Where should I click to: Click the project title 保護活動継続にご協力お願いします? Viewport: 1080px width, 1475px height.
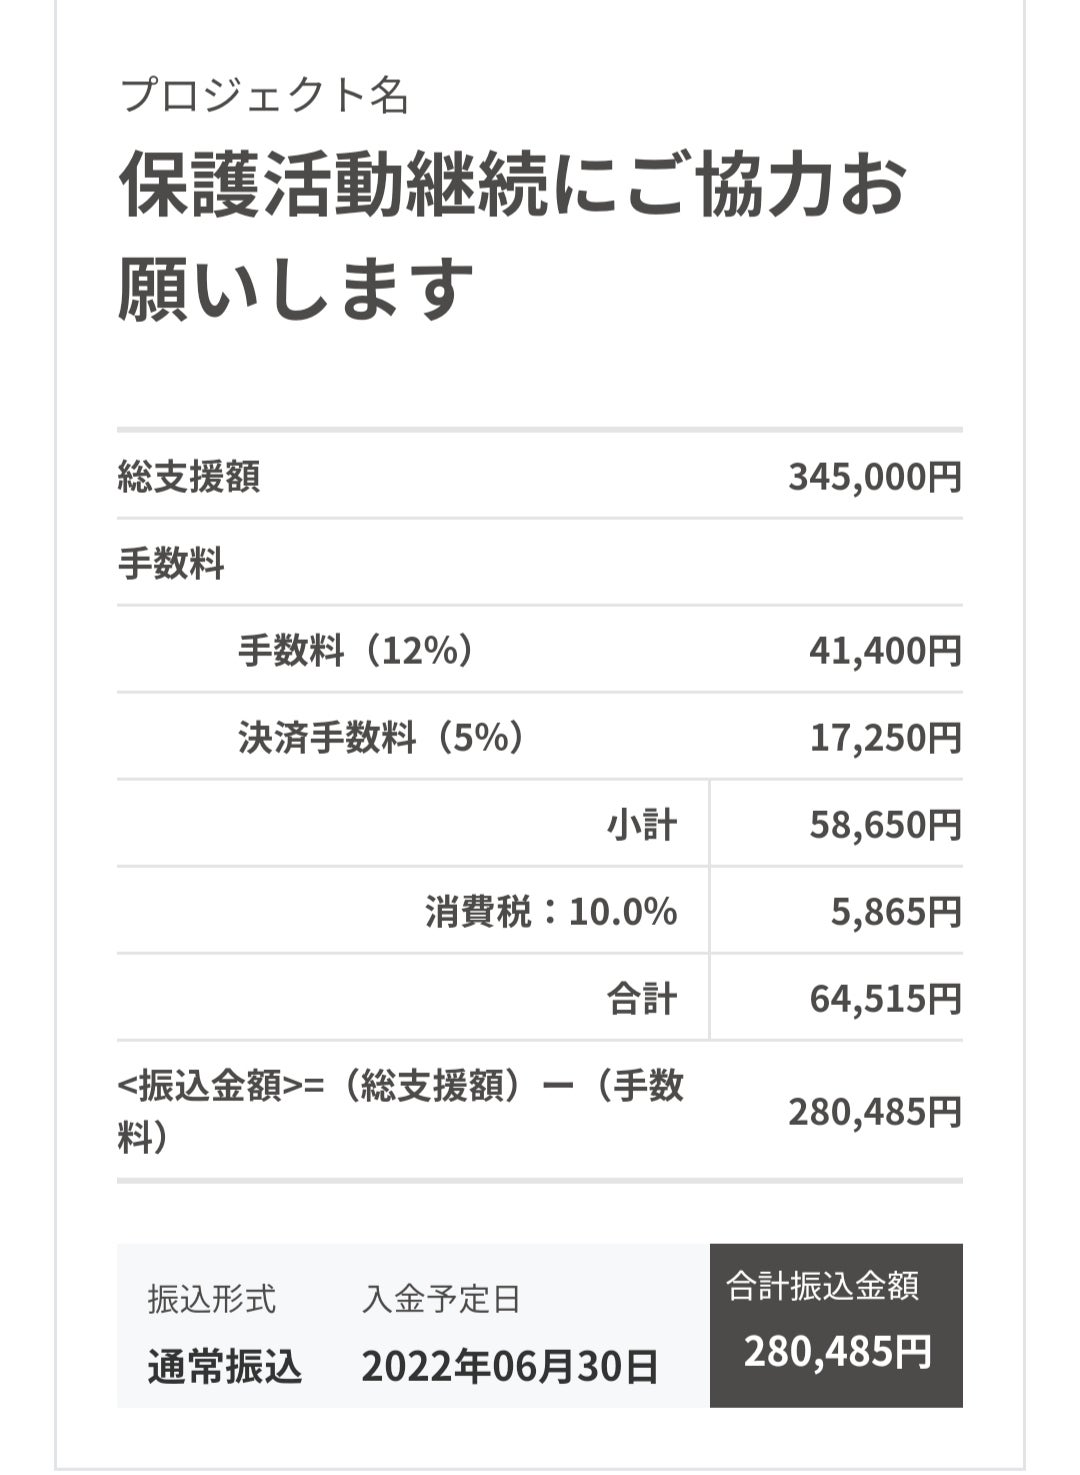point(512,236)
